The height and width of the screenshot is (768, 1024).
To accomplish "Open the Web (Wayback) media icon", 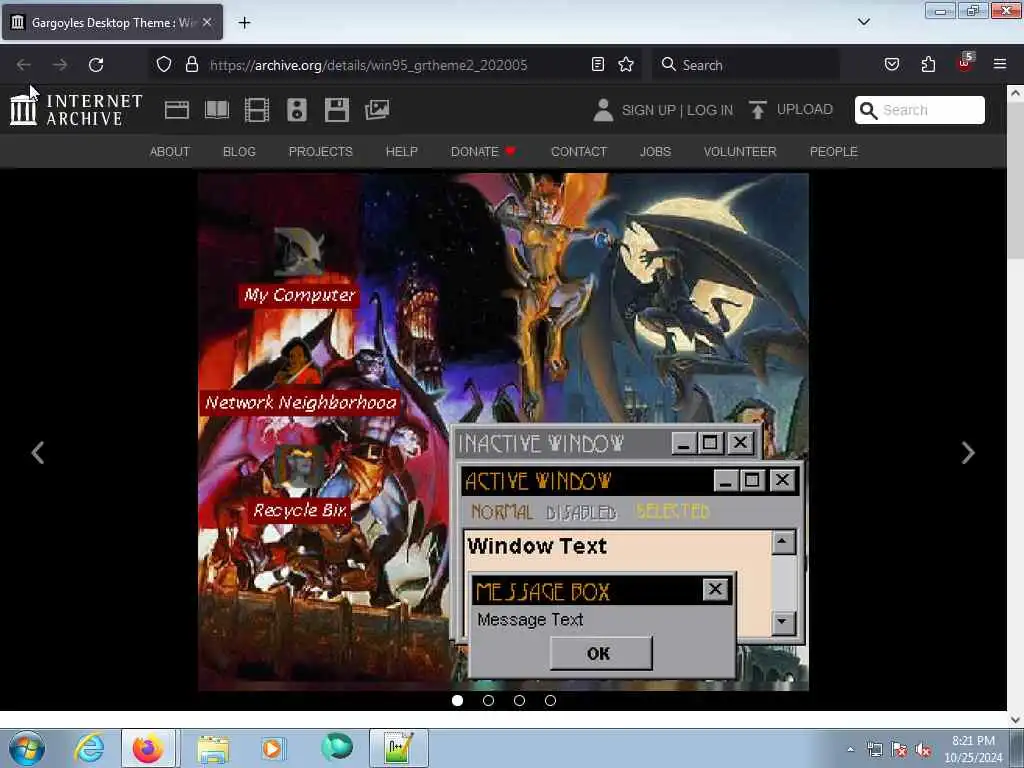I will click(176, 110).
